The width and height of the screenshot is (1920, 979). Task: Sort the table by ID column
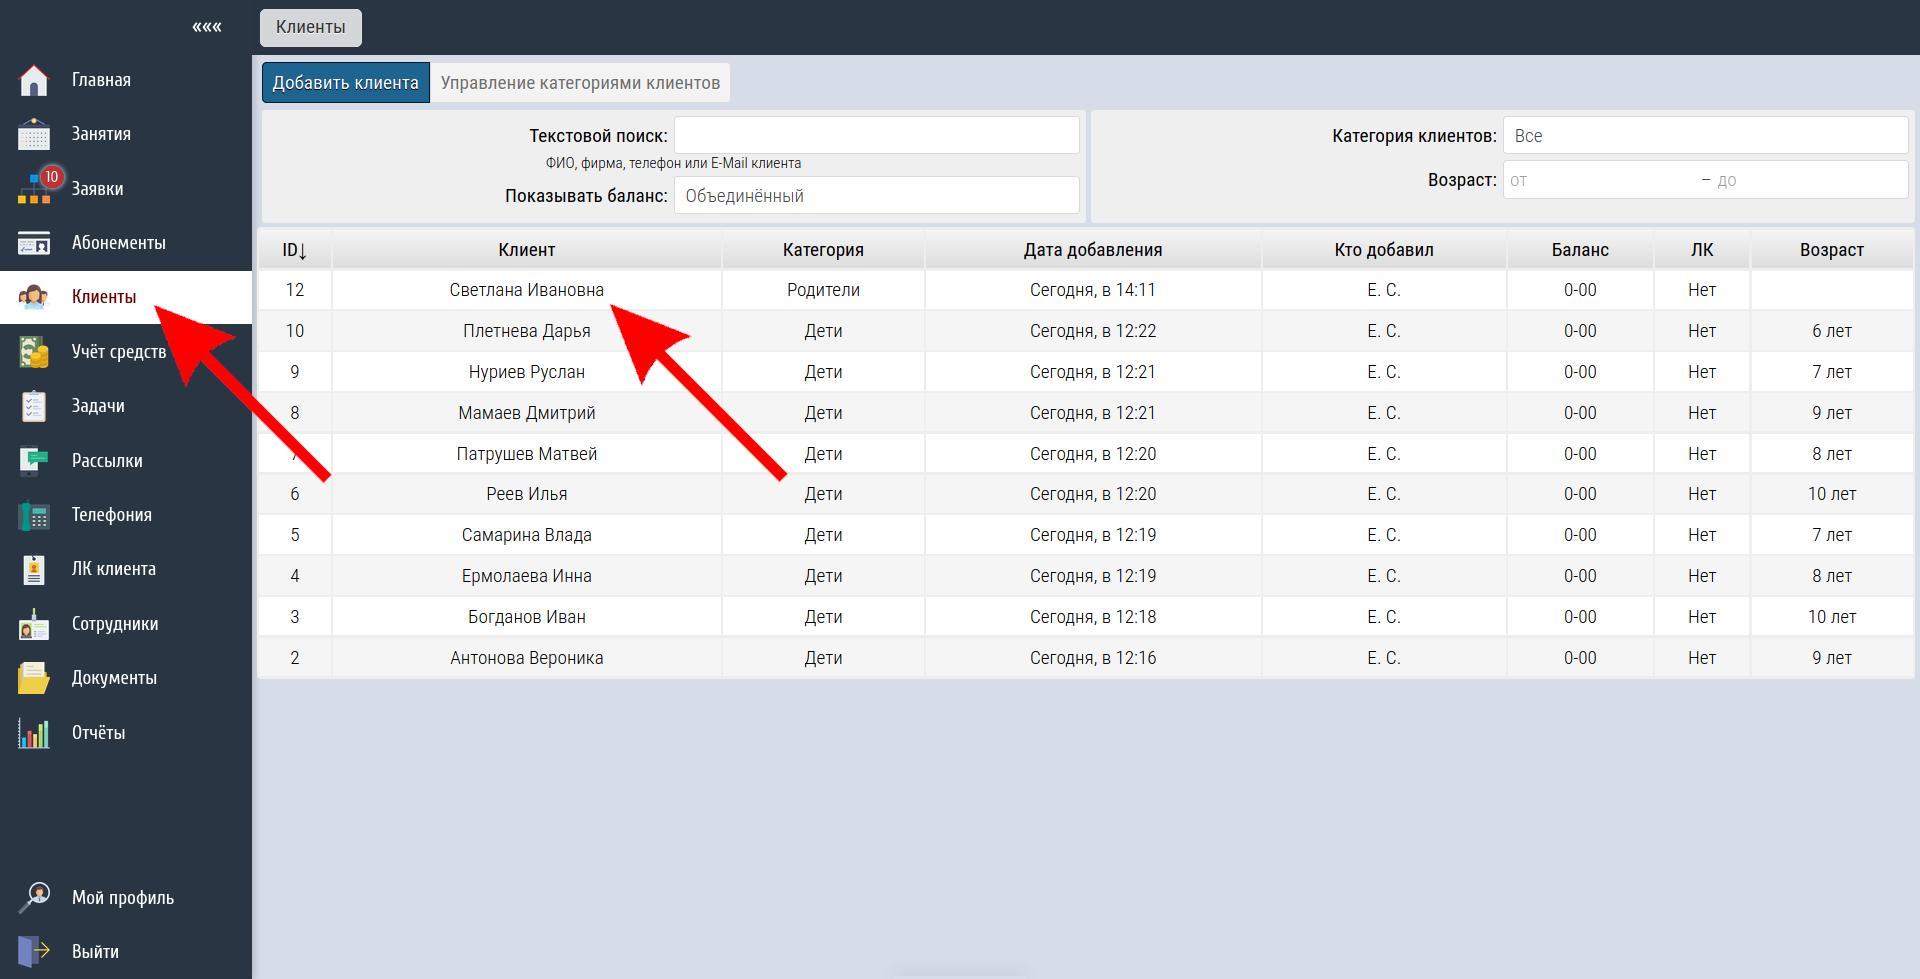point(294,250)
